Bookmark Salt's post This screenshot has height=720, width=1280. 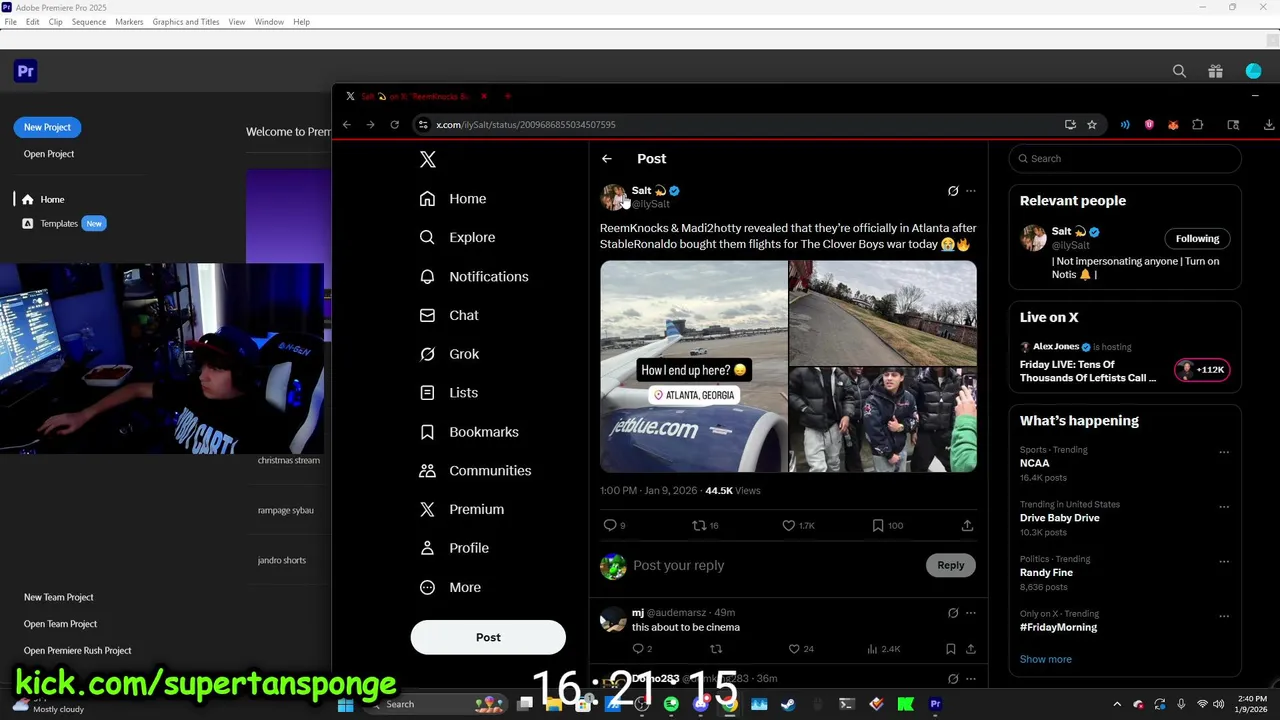click(x=878, y=526)
